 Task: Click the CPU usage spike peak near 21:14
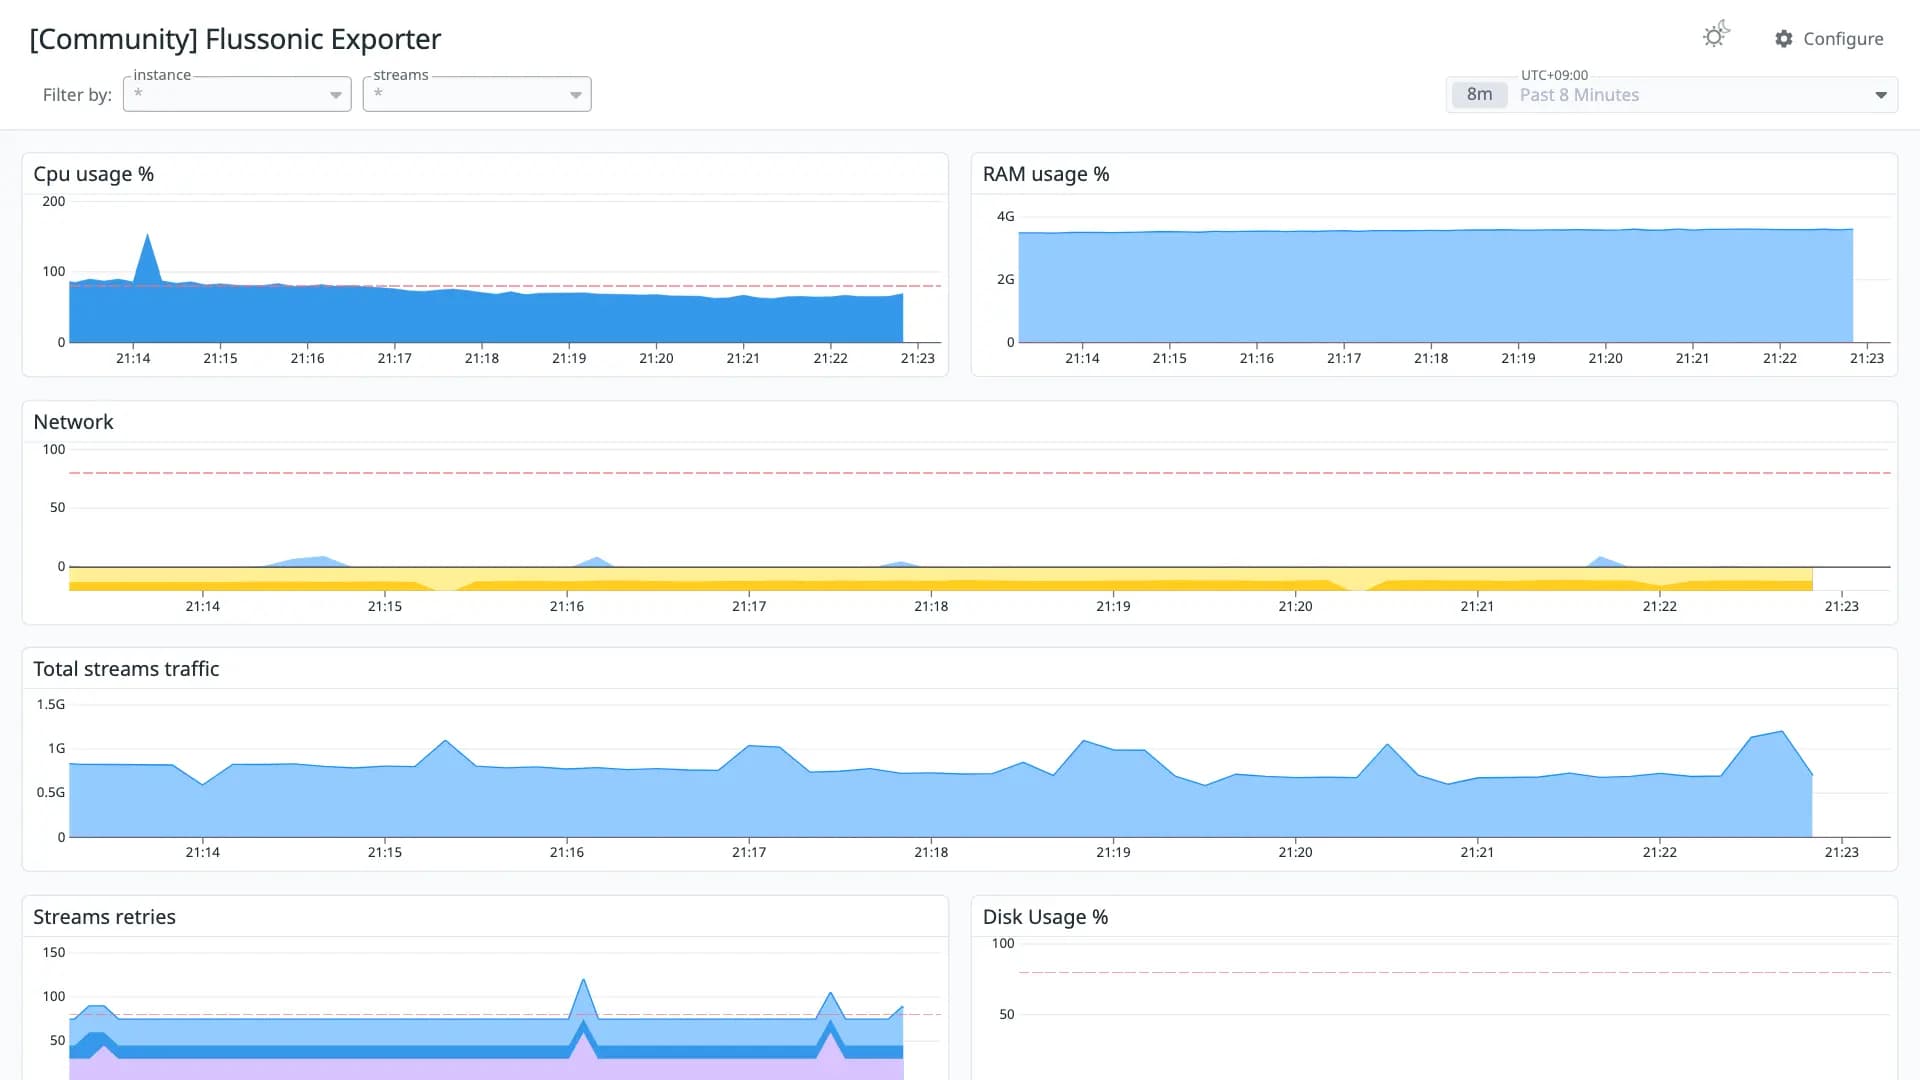(x=148, y=235)
